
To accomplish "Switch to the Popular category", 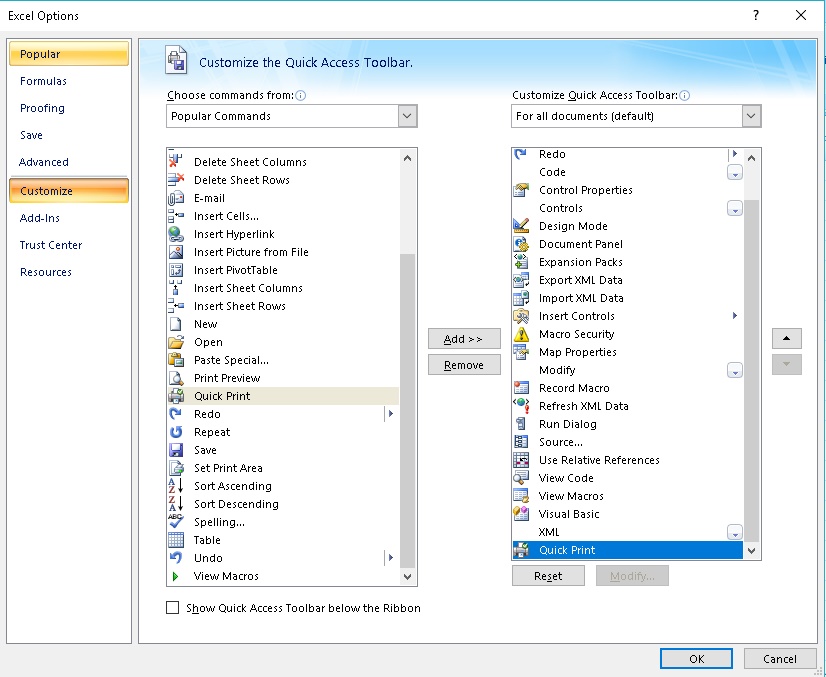I will tap(69, 54).
